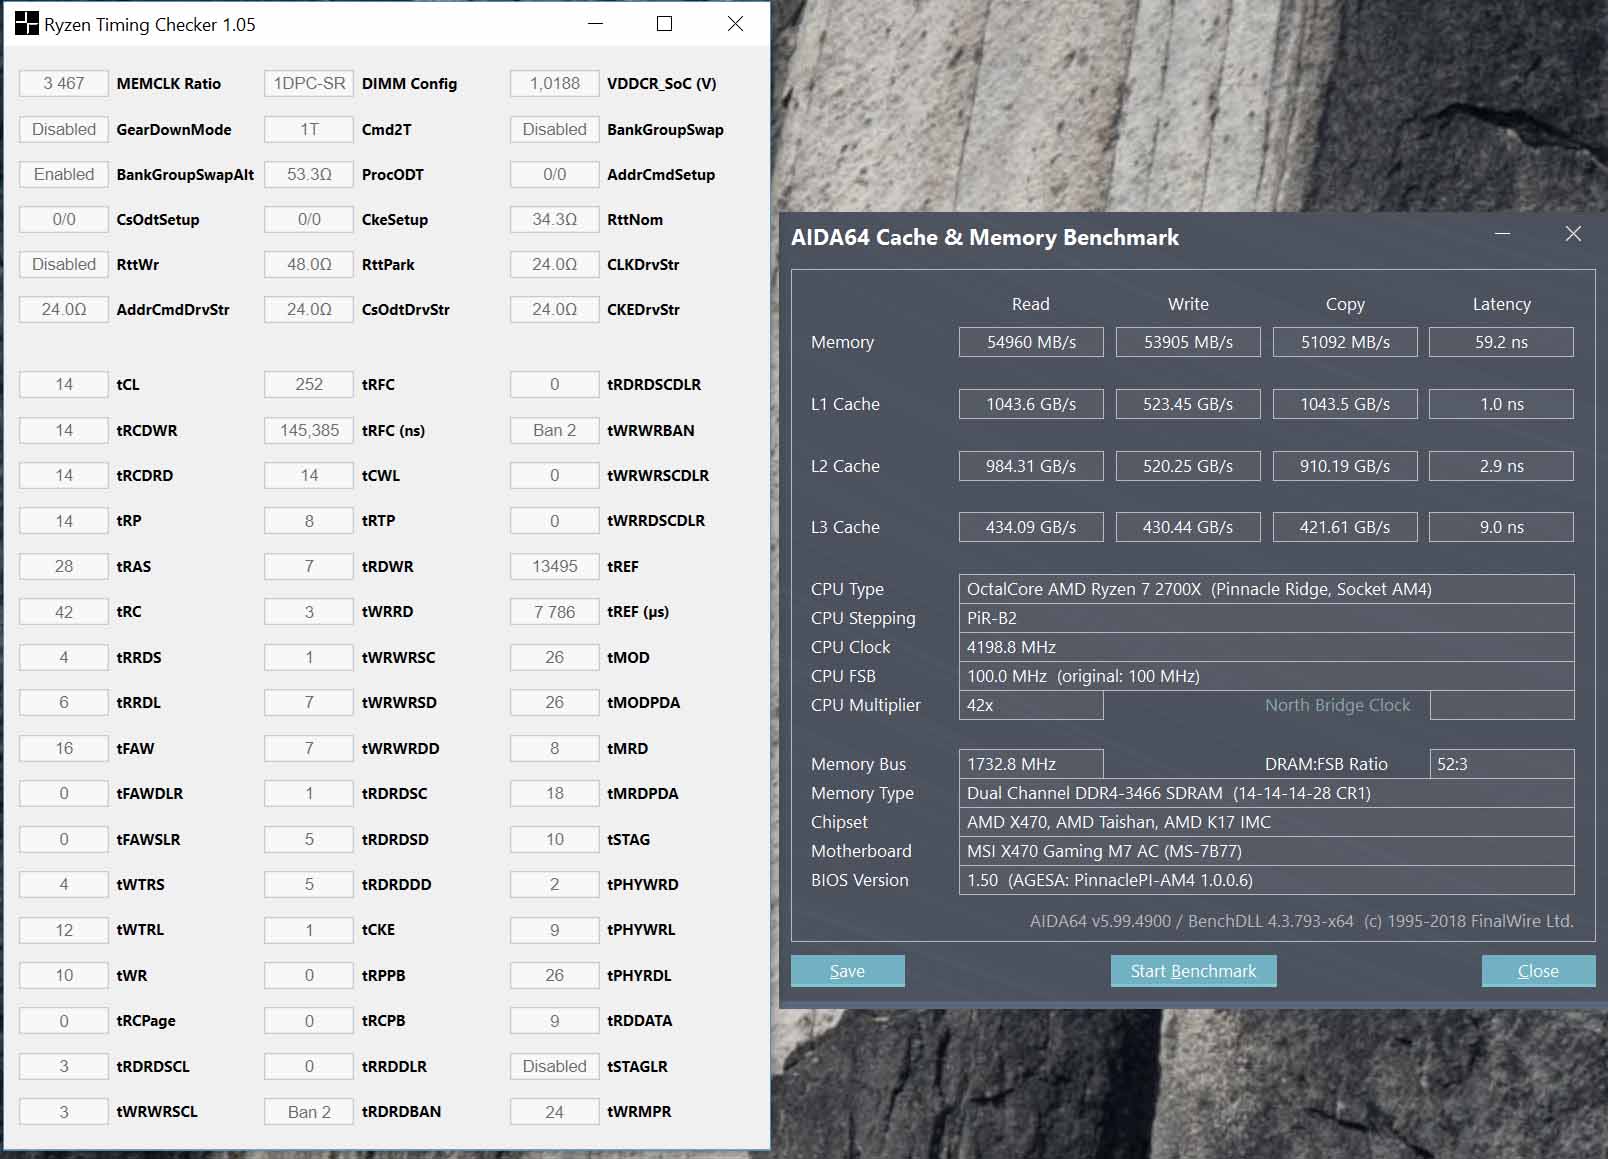Click the Memory Bus 1732.8 MHz field
Screen dimensions: 1608x1159
point(1031,764)
